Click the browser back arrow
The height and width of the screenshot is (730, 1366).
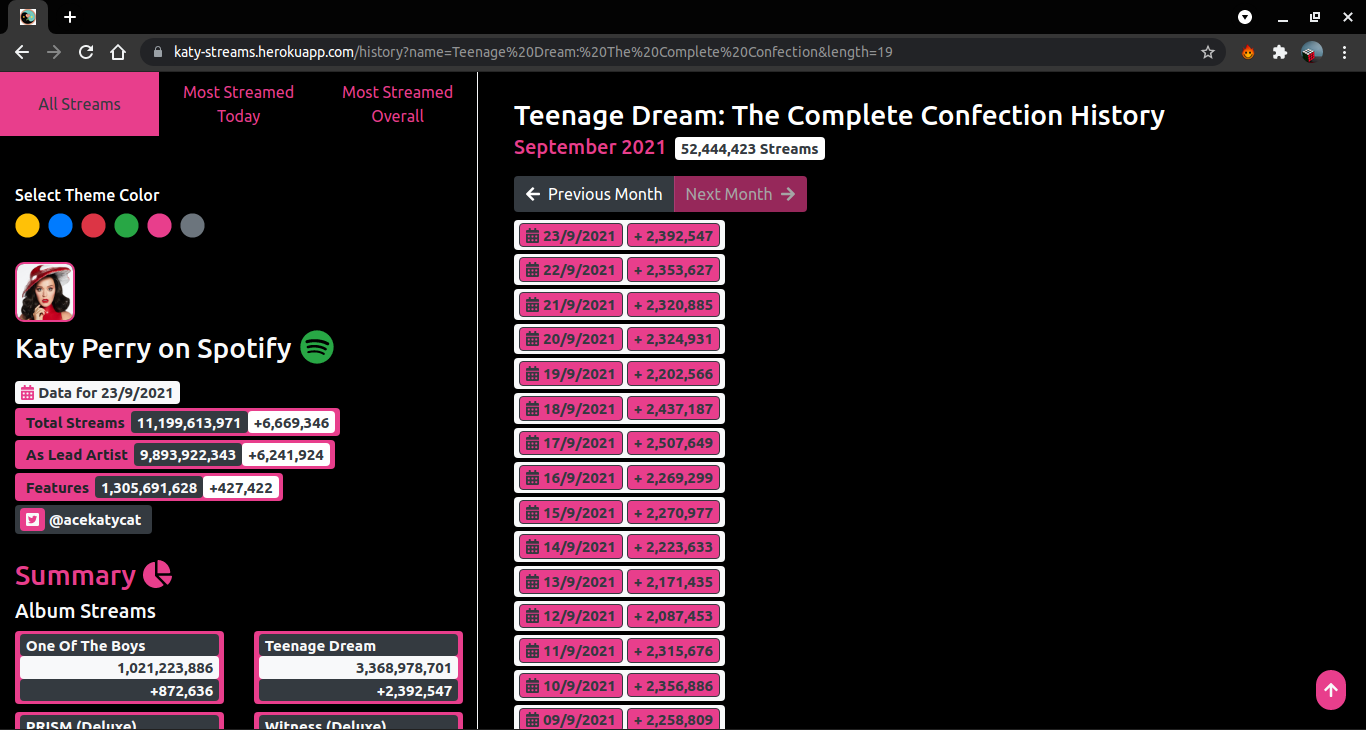[22, 52]
